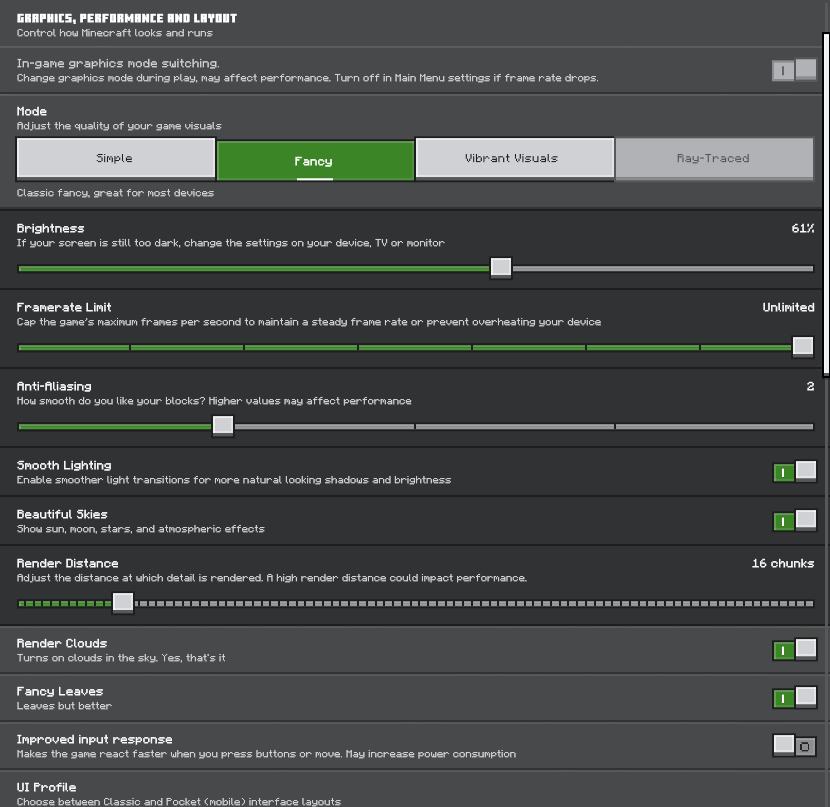Click 'Show sun, moon, stars' description text
Image resolution: width=830 pixels, height=807 pixels.
click(x=140, y=529)
